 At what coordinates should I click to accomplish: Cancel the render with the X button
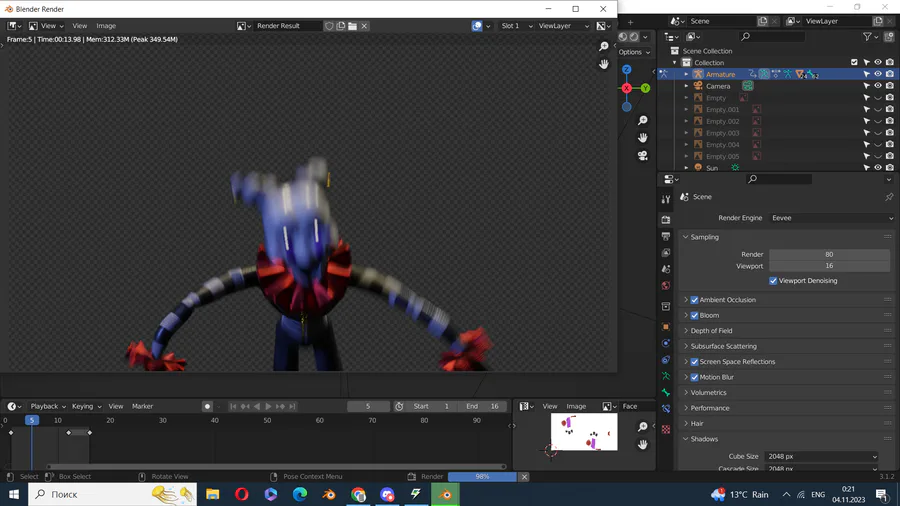tap(524, 477)
